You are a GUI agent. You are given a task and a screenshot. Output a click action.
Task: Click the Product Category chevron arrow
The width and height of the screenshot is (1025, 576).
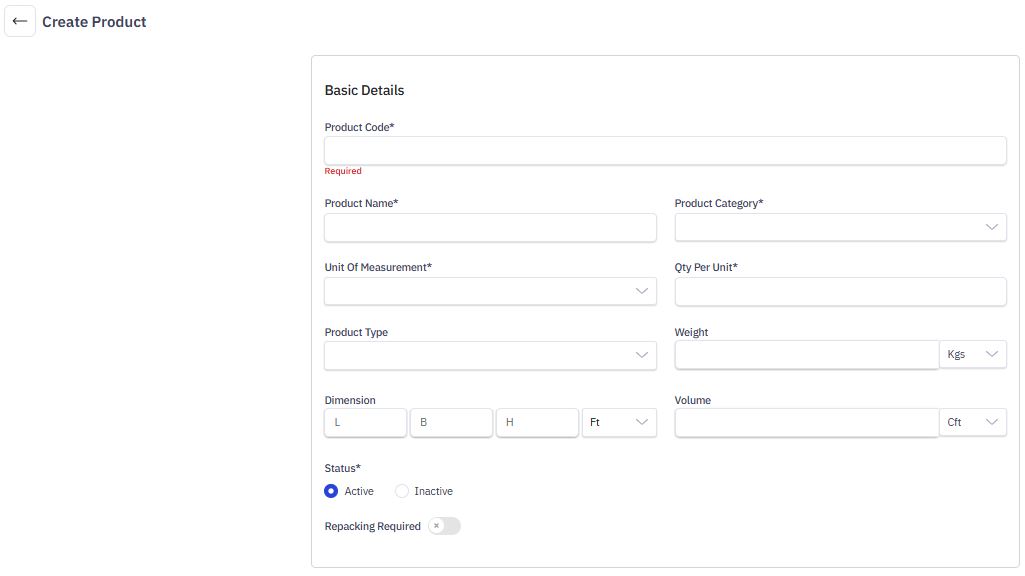(991, 228)
